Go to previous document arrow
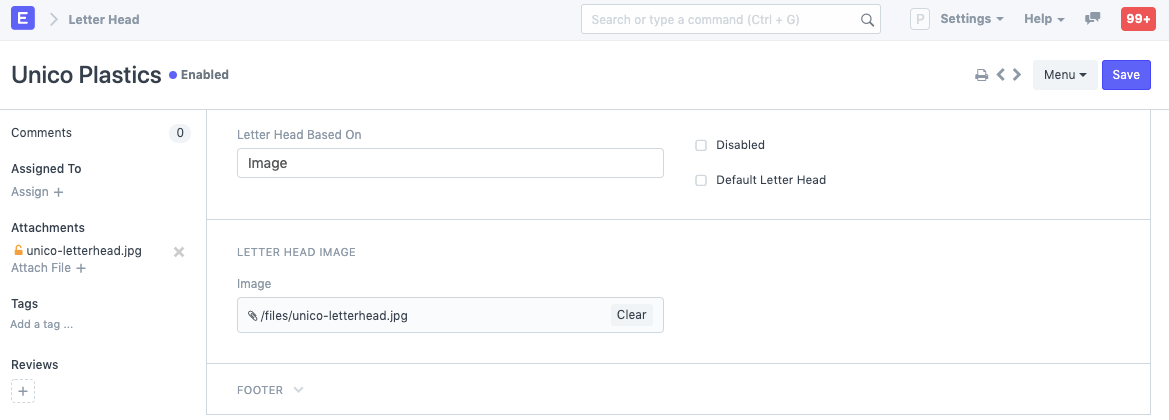 point(1000,75)
